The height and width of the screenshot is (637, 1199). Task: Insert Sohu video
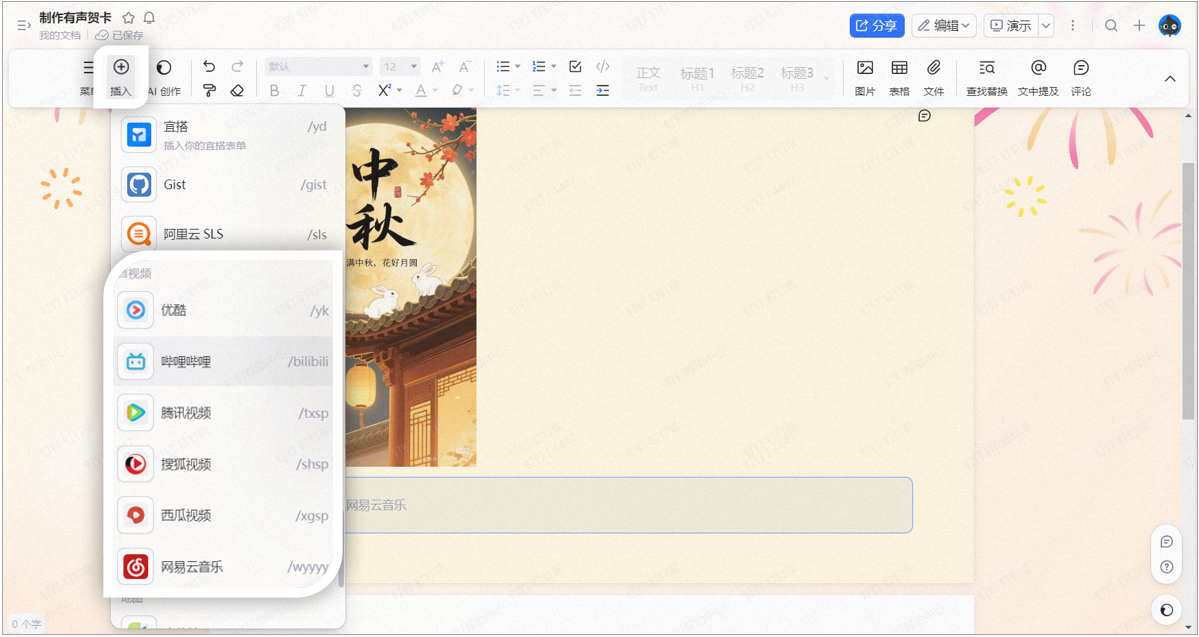click(223, 464)
